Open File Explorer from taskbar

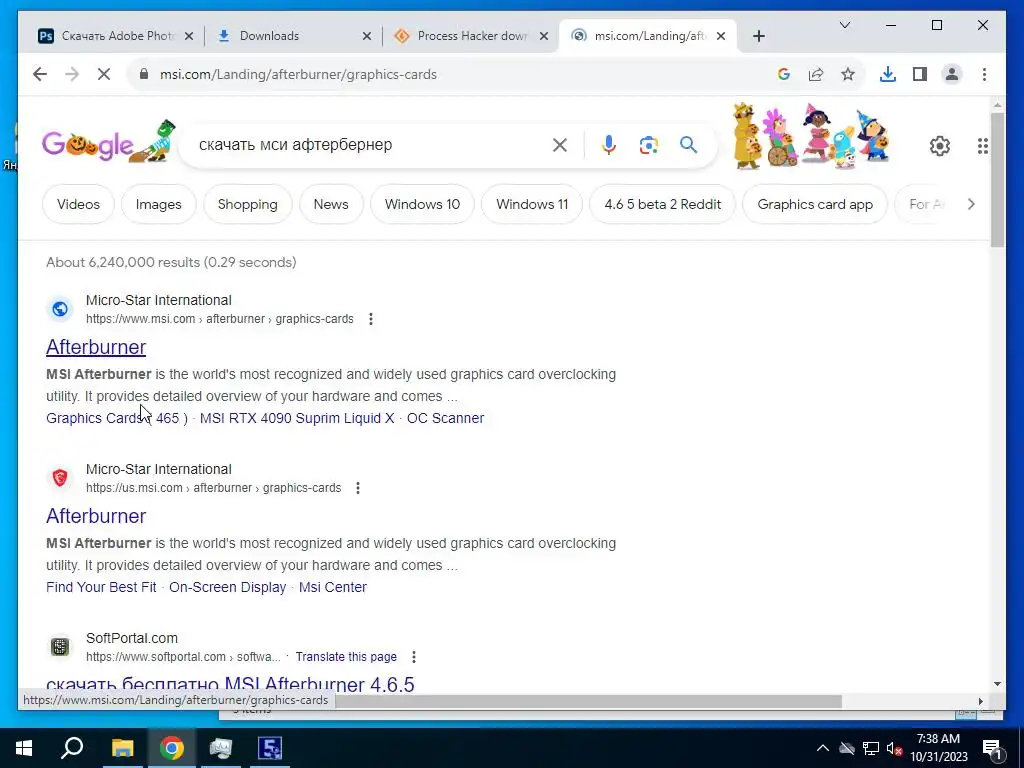tap(122, 748)
